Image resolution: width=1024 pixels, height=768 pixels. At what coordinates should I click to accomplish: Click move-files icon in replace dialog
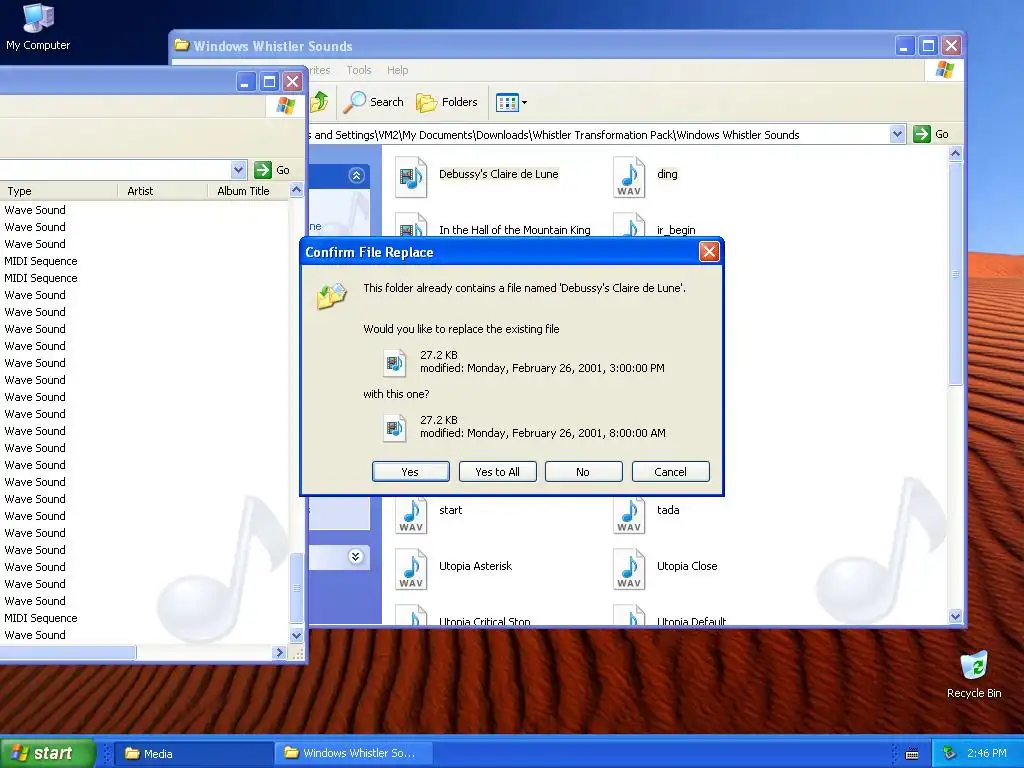point(332,295)
